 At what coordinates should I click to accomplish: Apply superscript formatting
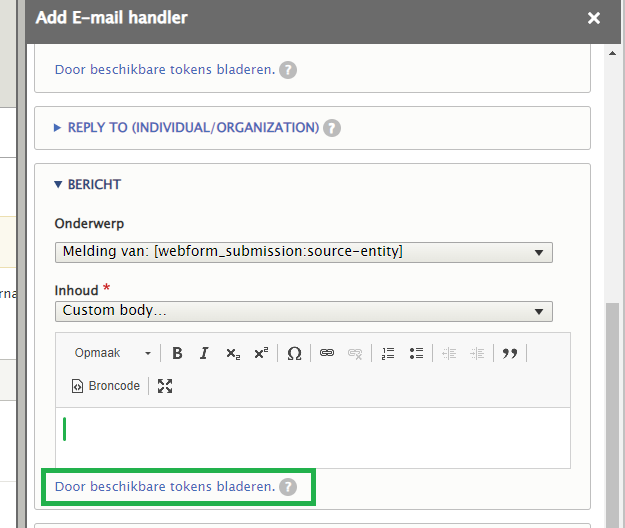pyautogui.click(x=261, y=353)
